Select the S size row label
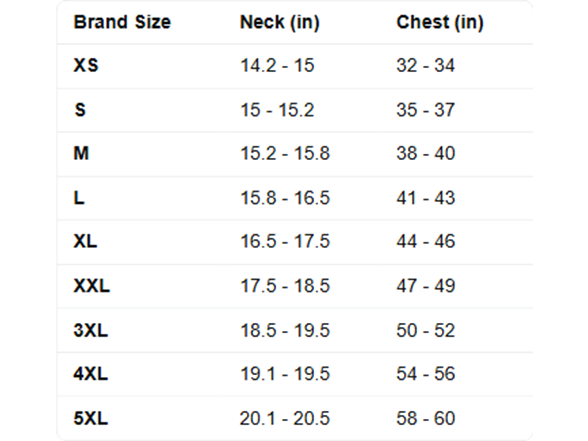The height and width of the screenshot is (441, 588). click(x=80, y=110)
